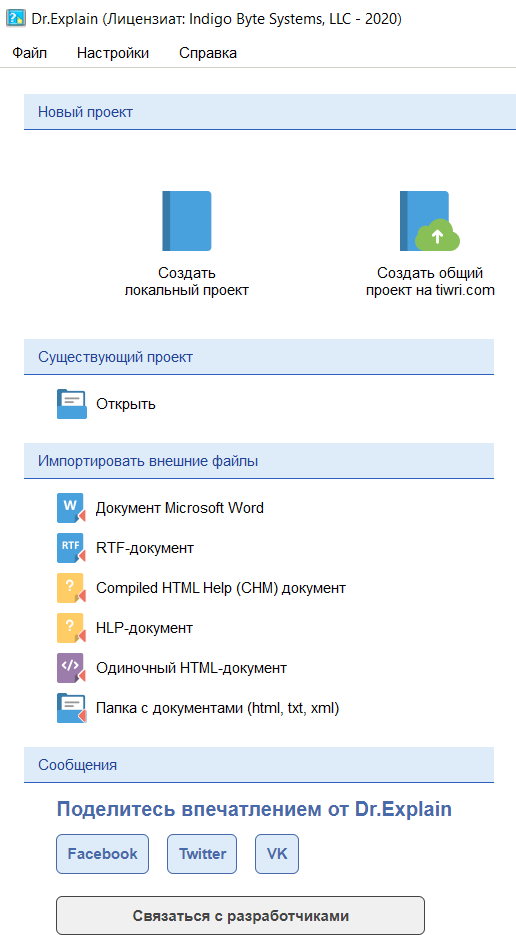The width and height of the screenshot is (516, 935).
Task: Click the HLP document import icon
Action: tap(71, 628)
